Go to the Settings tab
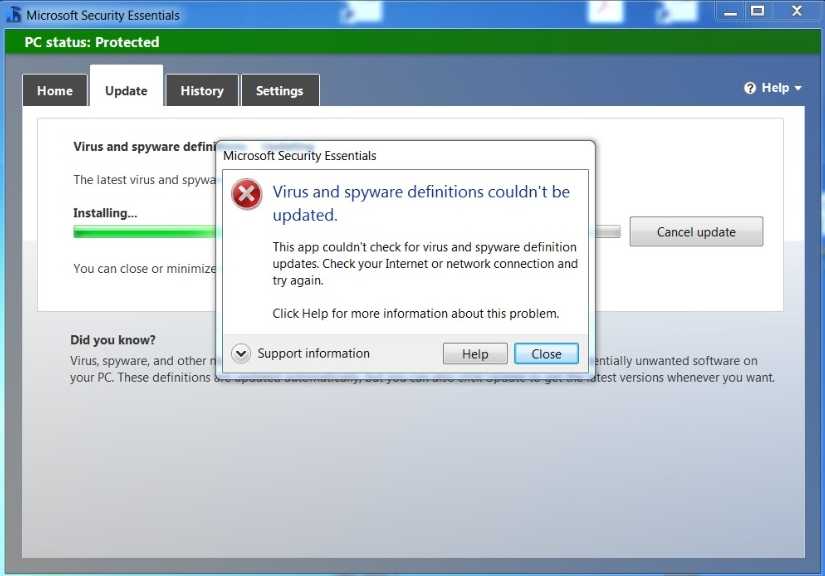This screenshot has height=576, width=825. 279,91
